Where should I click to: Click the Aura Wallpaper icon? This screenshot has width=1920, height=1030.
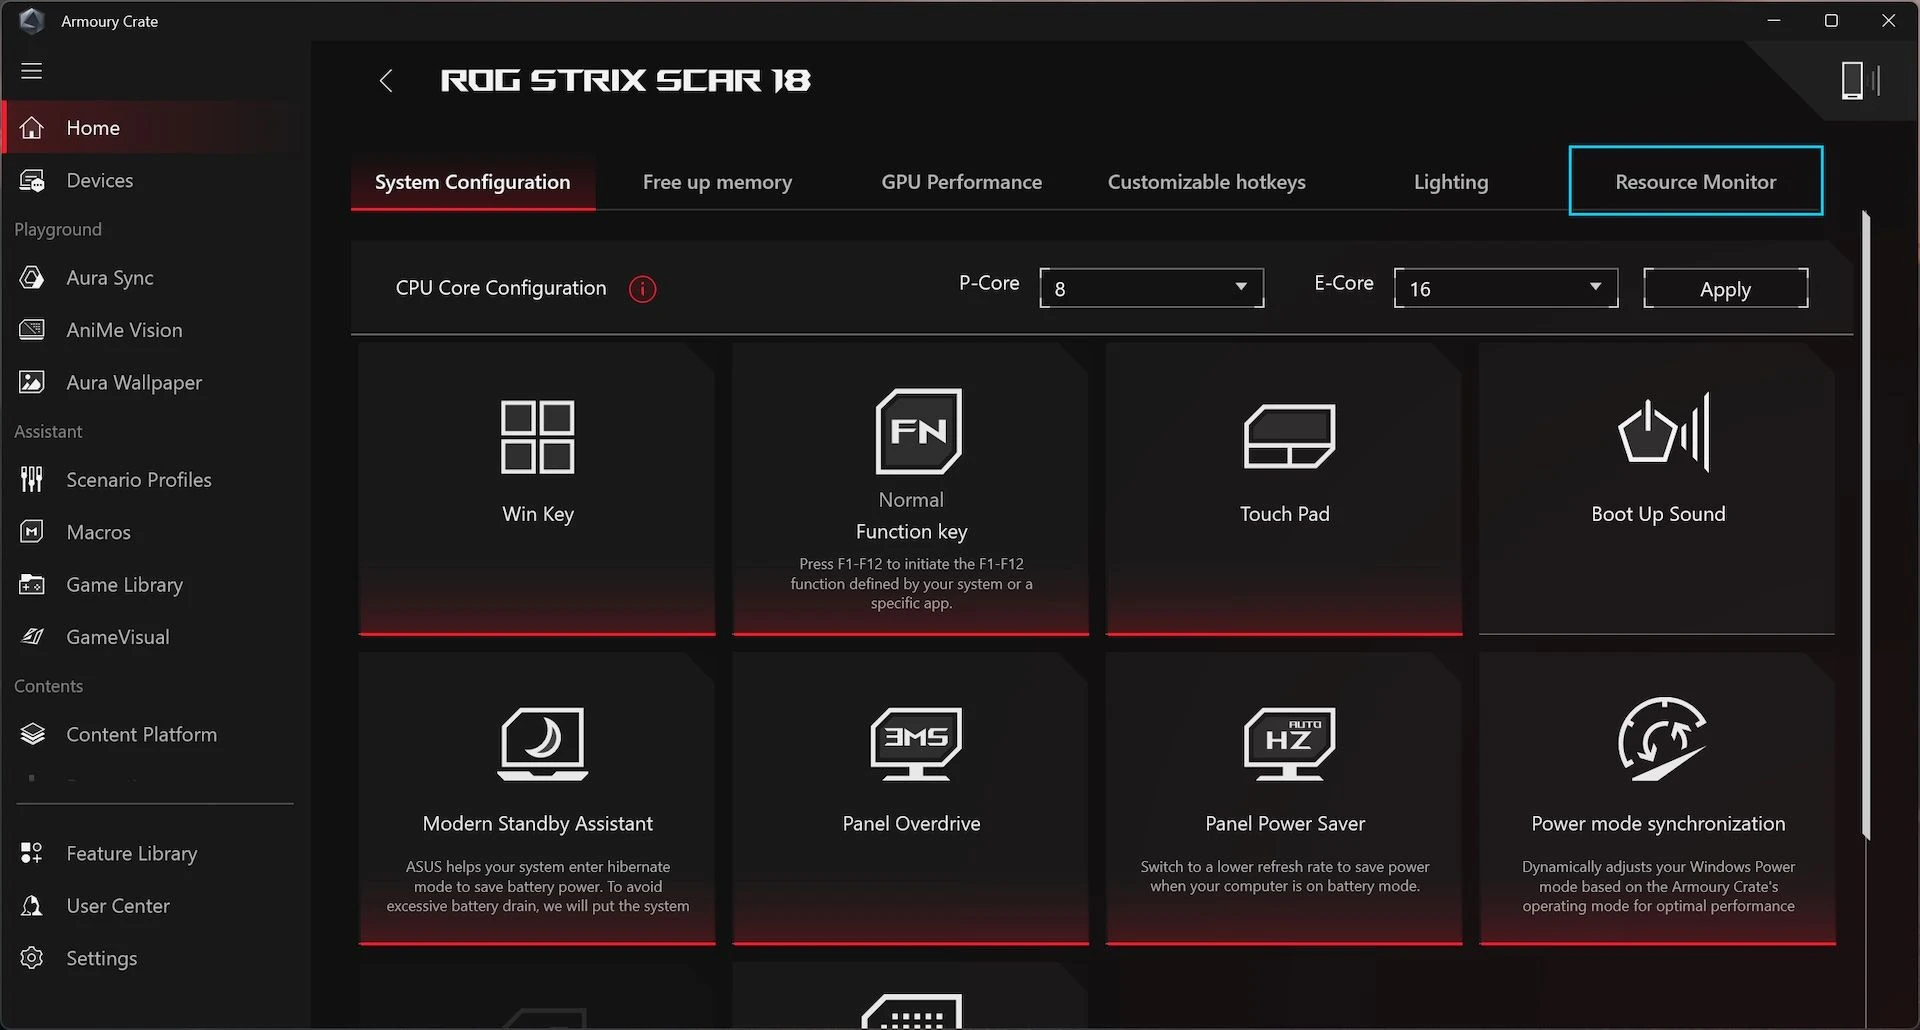(x=32, y=382)
